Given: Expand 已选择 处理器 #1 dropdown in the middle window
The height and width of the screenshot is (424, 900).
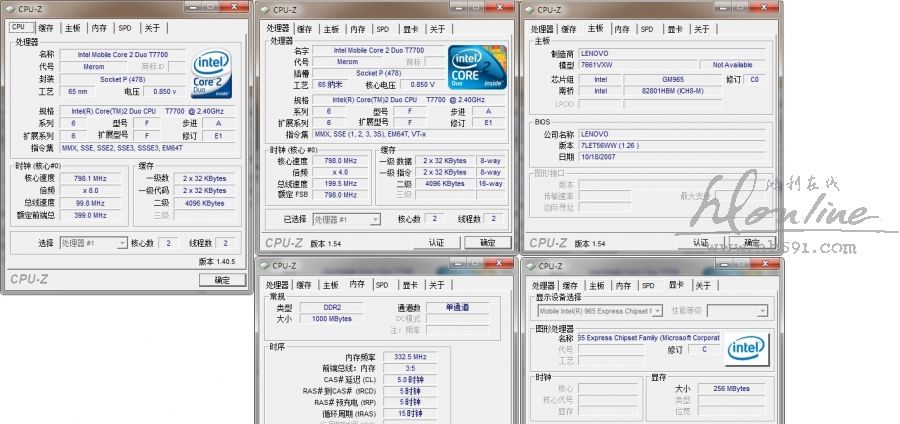Looking at the screenshot, I should (x=346, y=219).
